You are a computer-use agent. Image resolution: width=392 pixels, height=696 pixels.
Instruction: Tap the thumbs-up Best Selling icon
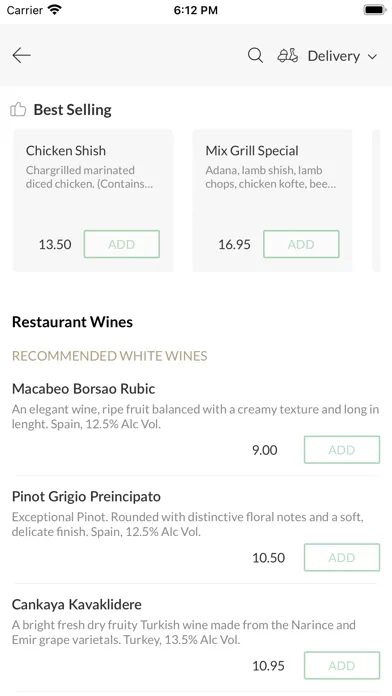point(18,109)
